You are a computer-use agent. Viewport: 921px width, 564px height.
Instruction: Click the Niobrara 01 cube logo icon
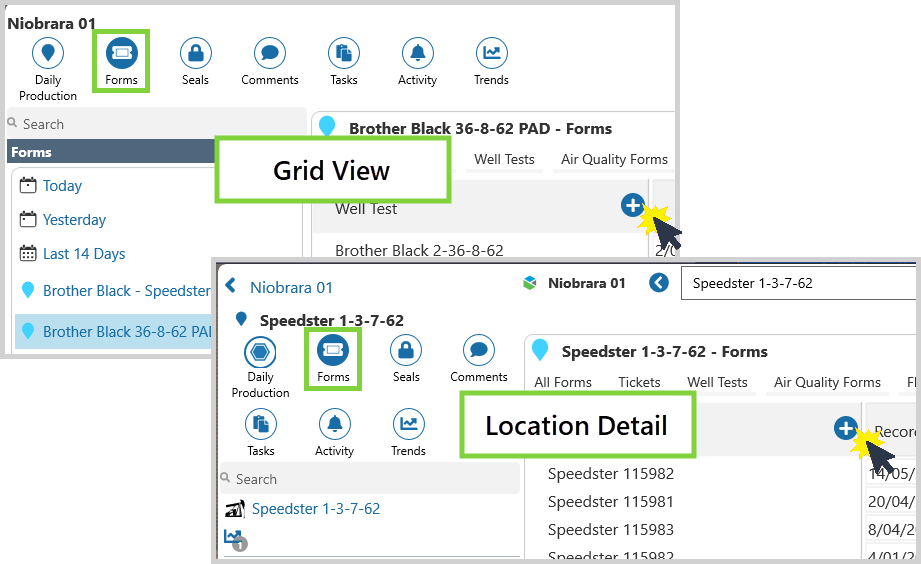click(x=530, y=283)
